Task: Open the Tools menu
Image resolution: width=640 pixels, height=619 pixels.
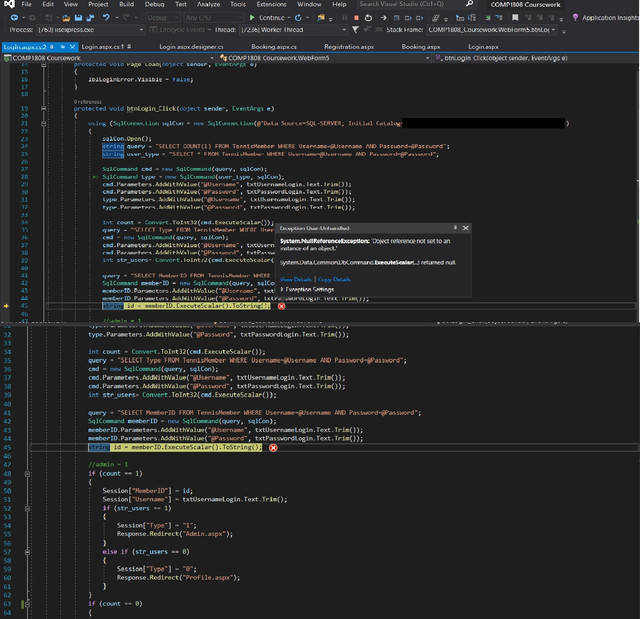Action: [238, 4]
